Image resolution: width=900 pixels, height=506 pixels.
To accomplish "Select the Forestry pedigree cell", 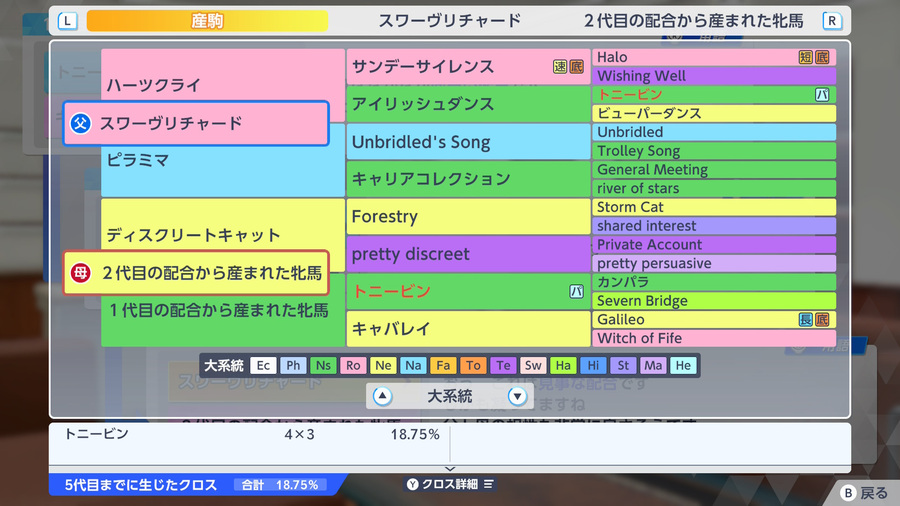I will click(468, 216).
